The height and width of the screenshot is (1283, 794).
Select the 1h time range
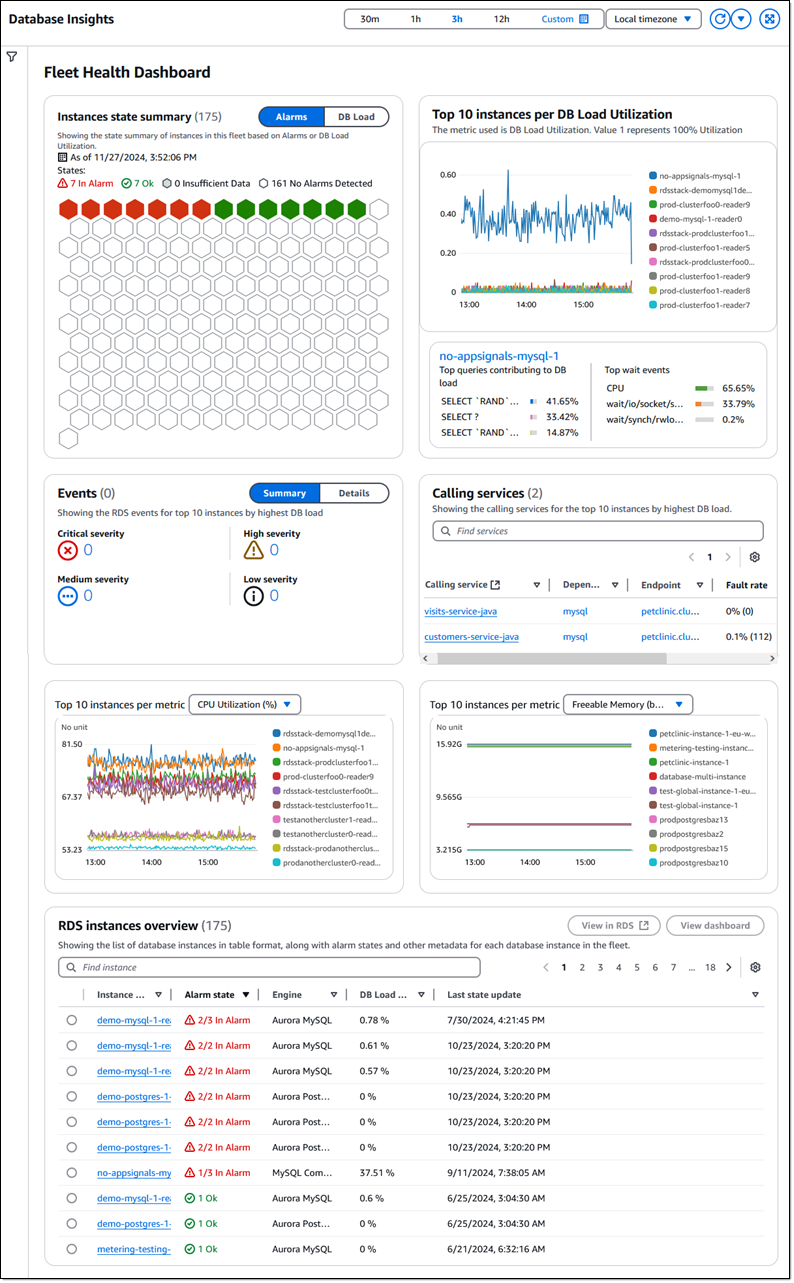coord(416,19)
